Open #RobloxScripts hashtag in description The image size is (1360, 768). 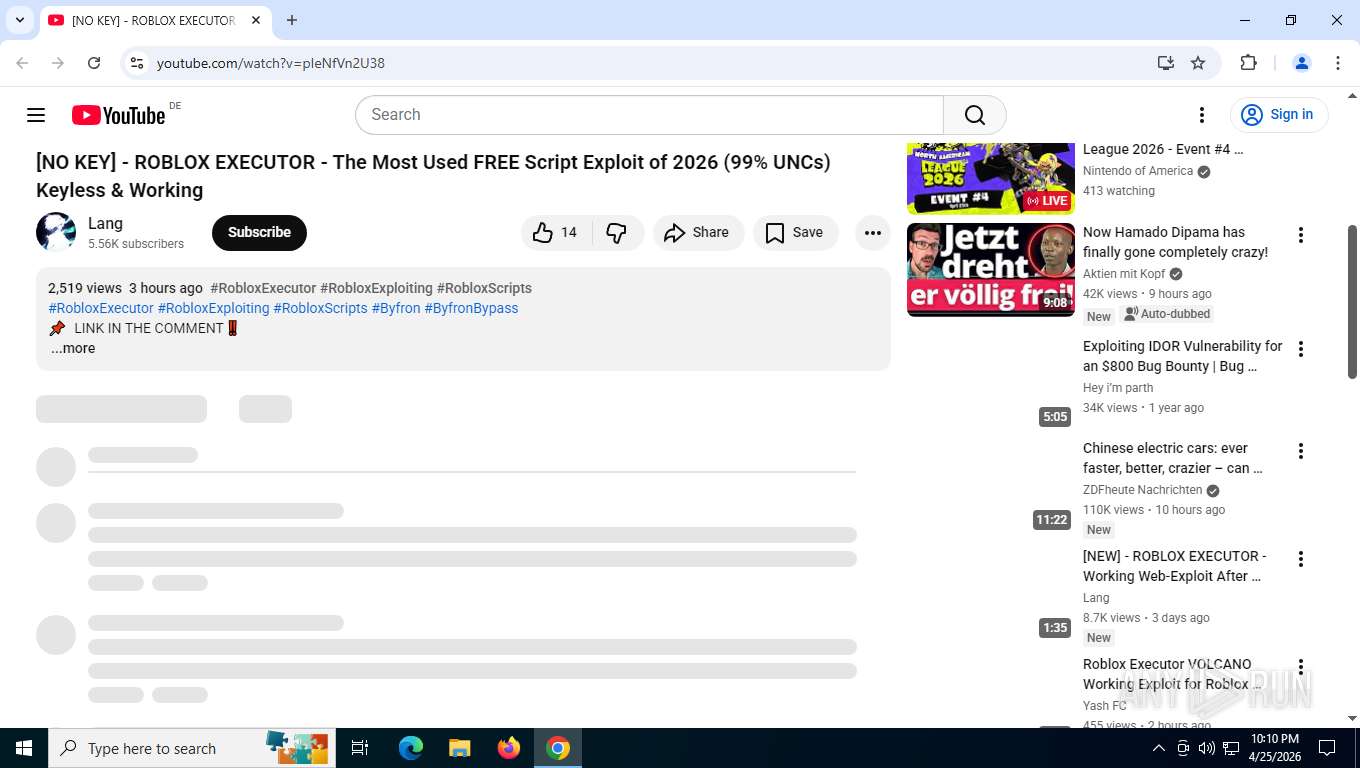tap(320, 308)
